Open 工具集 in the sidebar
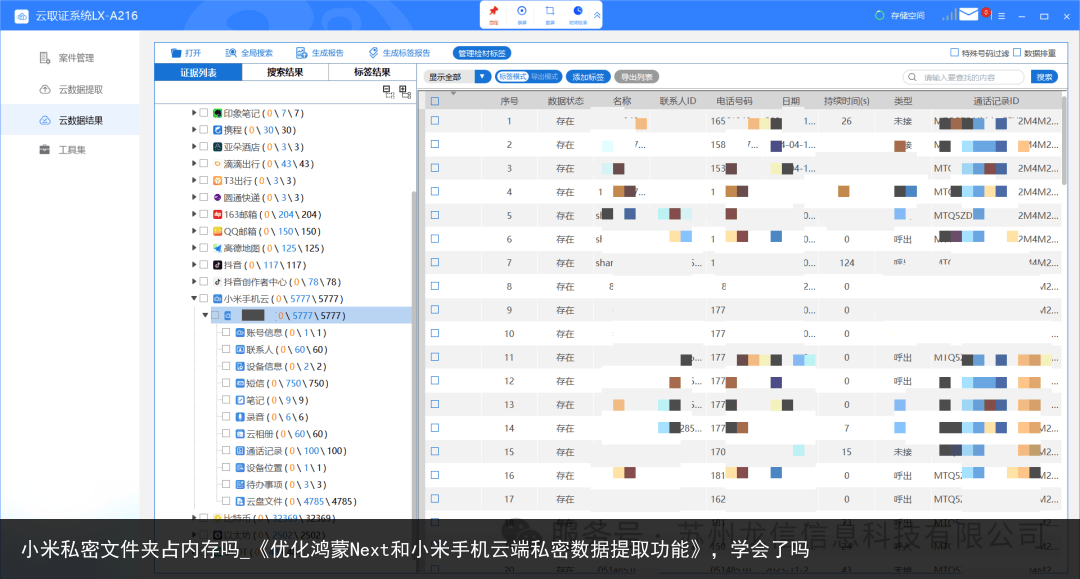This screenshot has height=579, width=1080. tap(63, 150)
